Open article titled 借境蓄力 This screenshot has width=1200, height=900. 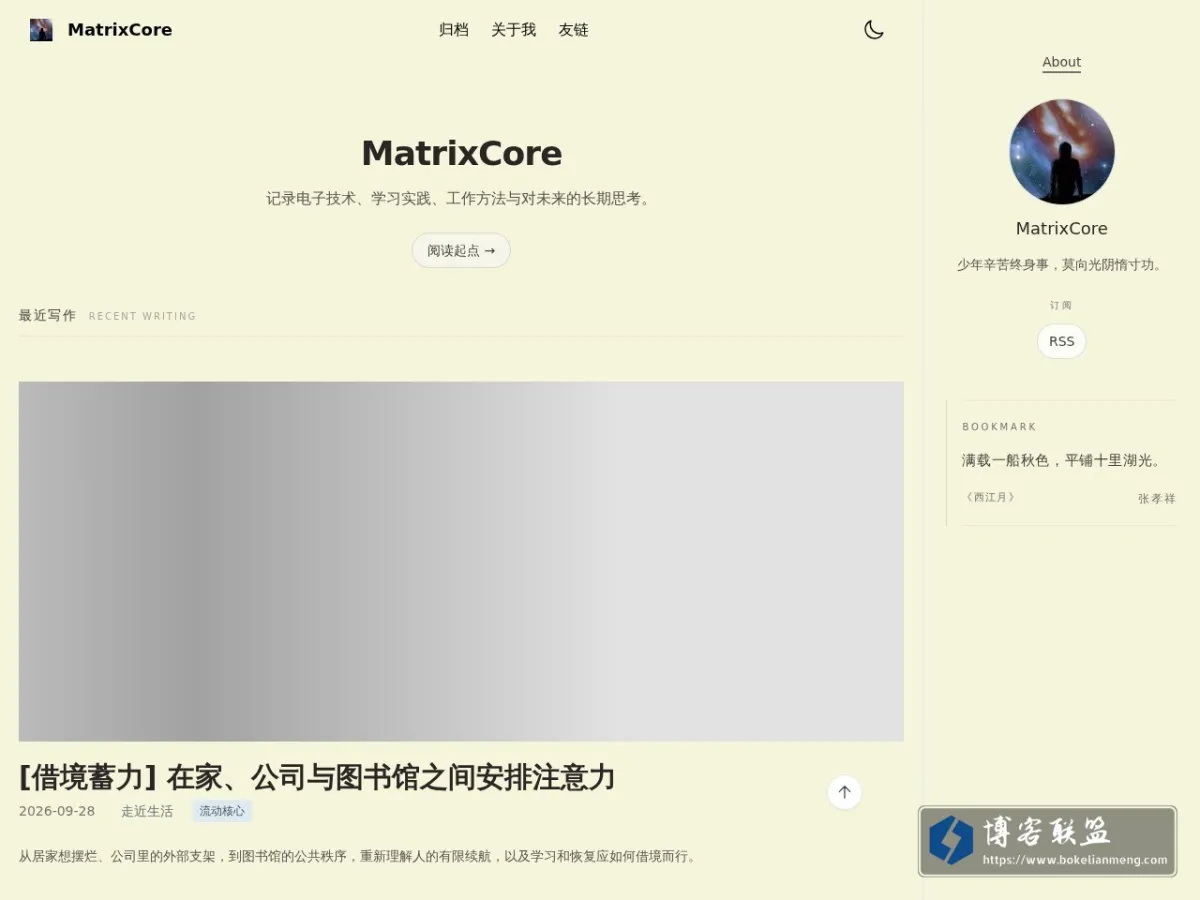pos(317,777)
